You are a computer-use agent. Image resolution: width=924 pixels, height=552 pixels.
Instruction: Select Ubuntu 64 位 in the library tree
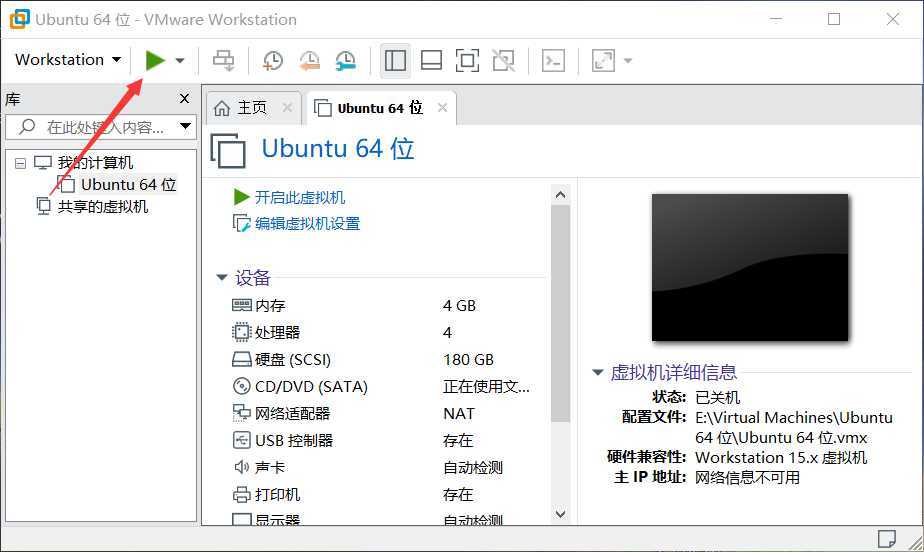pos(128,184)
